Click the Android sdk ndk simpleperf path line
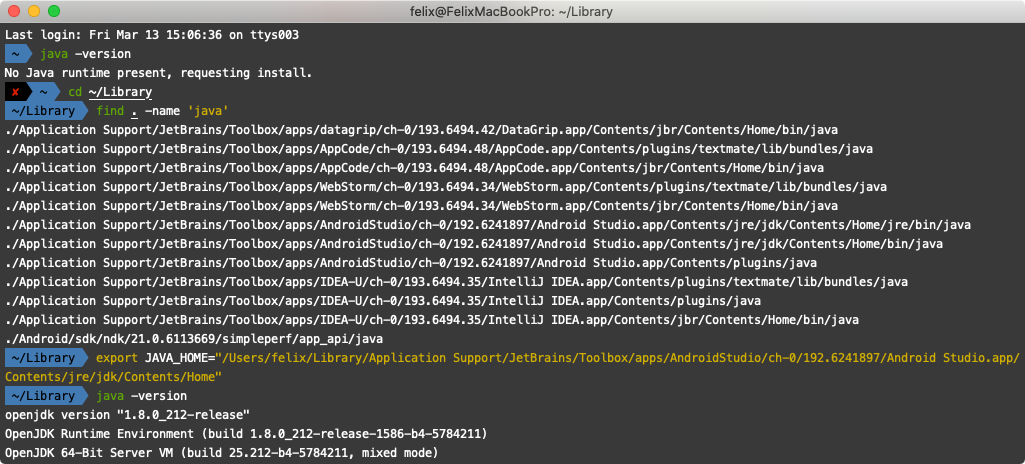 pos(193,339)
